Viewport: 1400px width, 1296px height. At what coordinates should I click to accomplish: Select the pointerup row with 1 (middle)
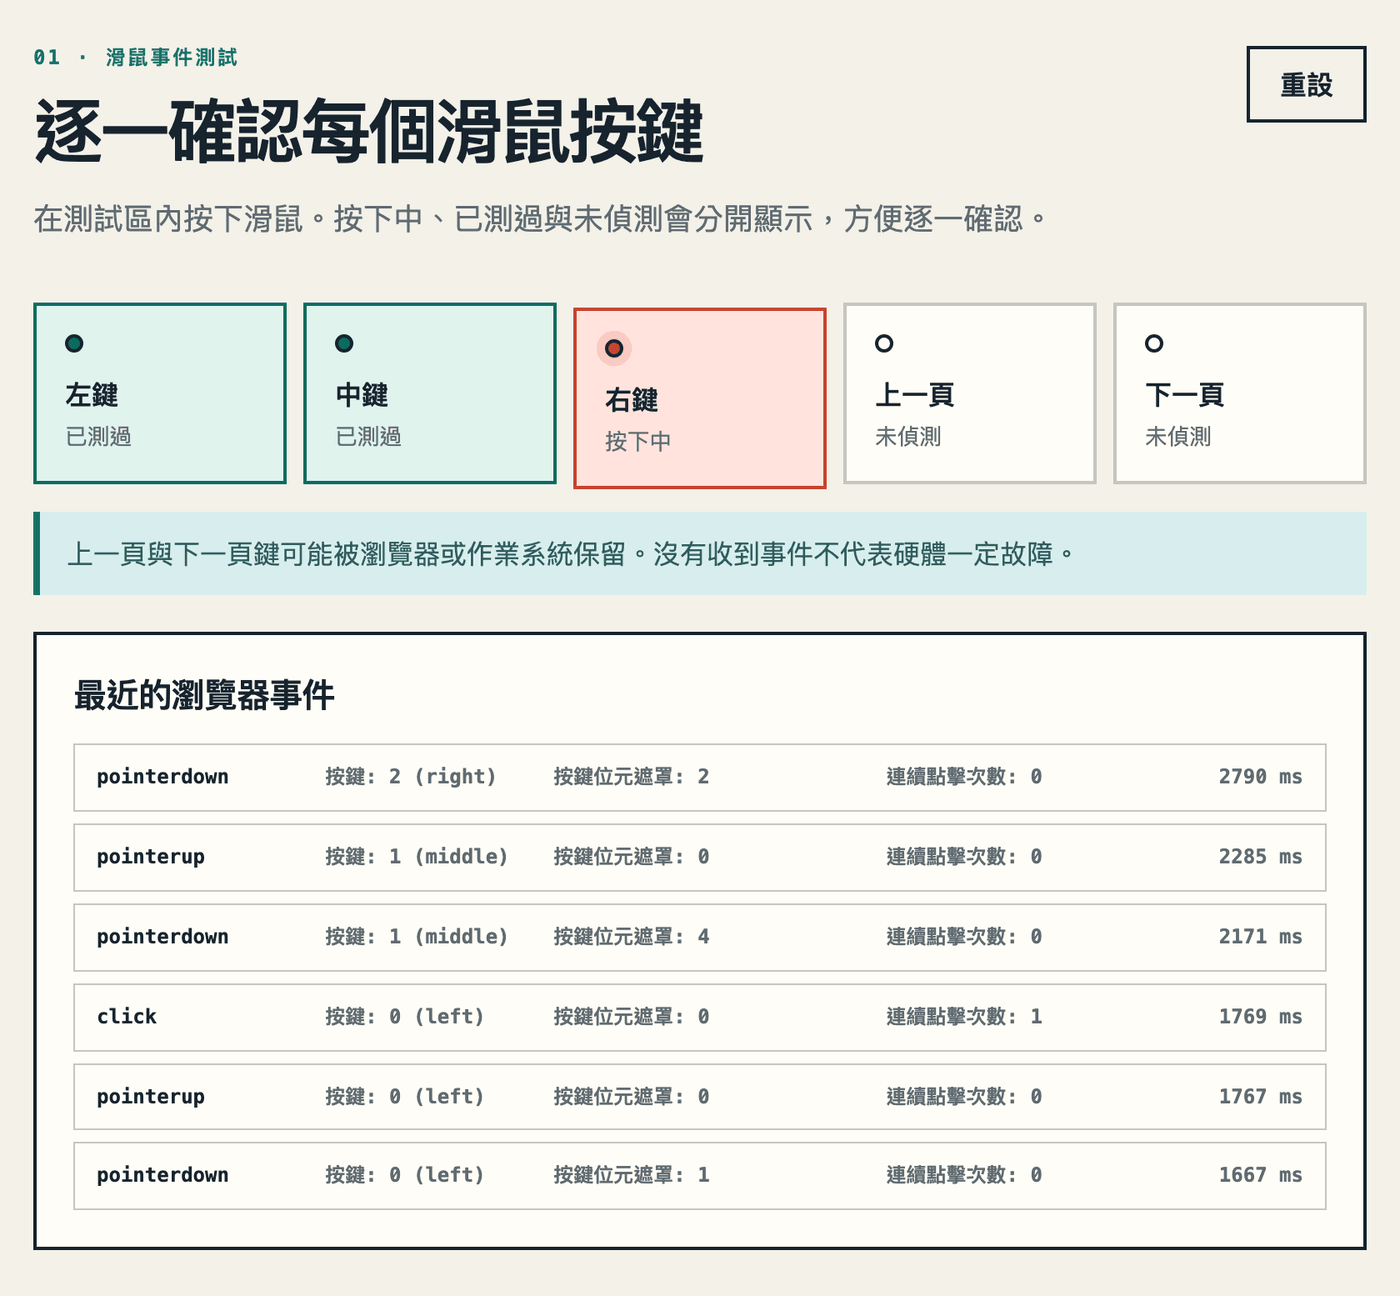coord(700,857)
